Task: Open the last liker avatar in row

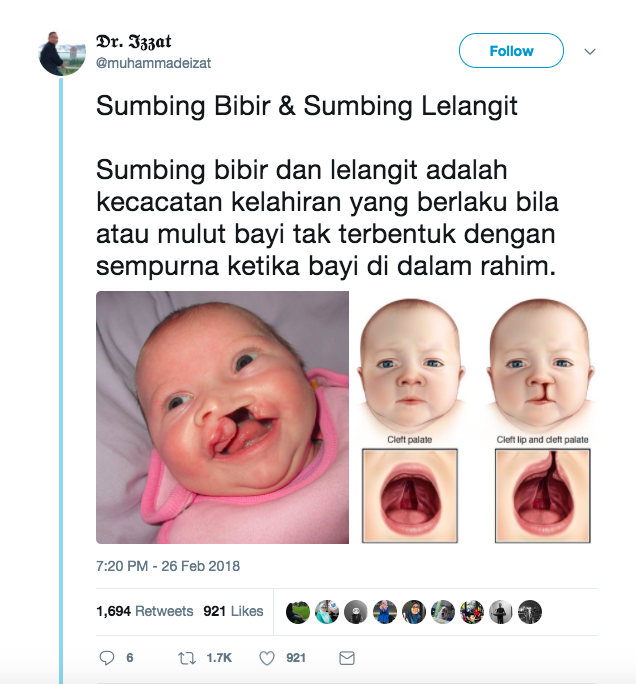Action: point(530,612)
